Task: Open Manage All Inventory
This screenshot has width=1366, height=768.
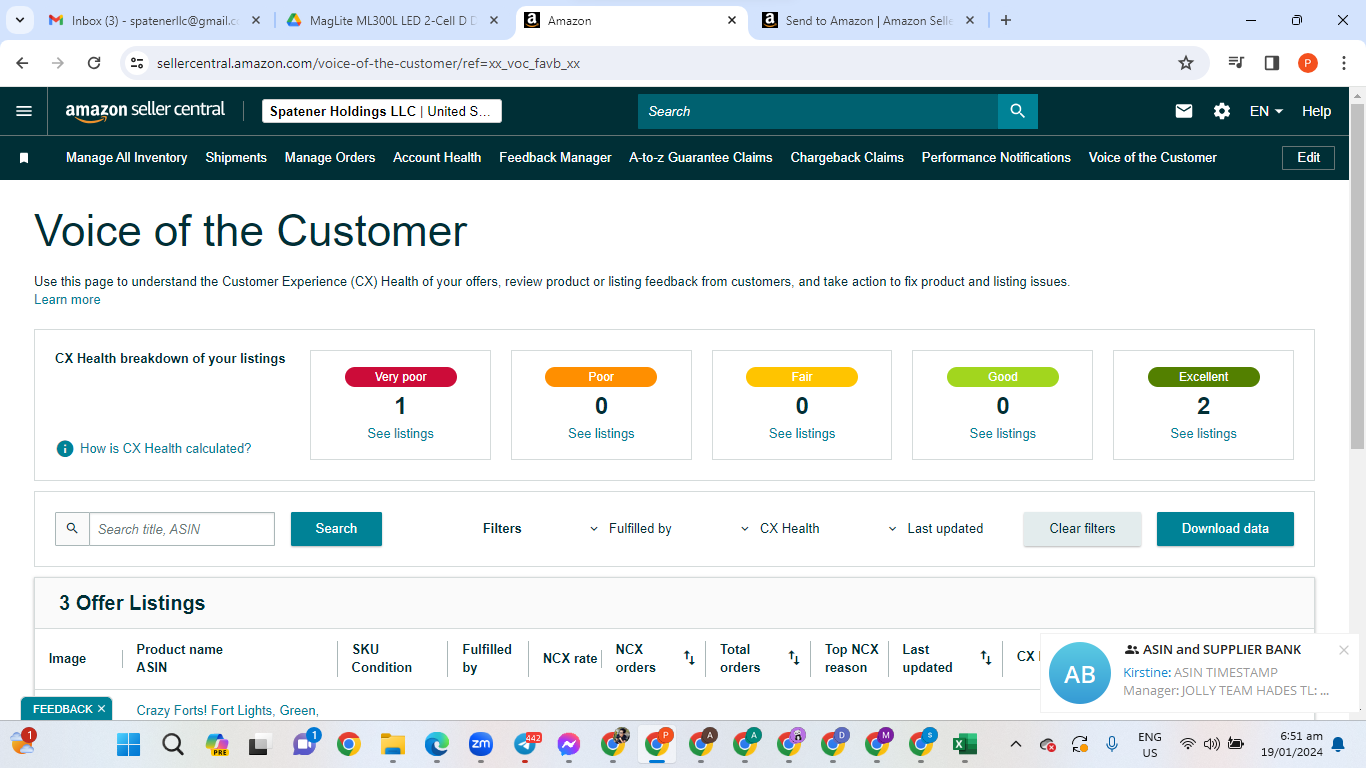Action: [x=126, y=158]
